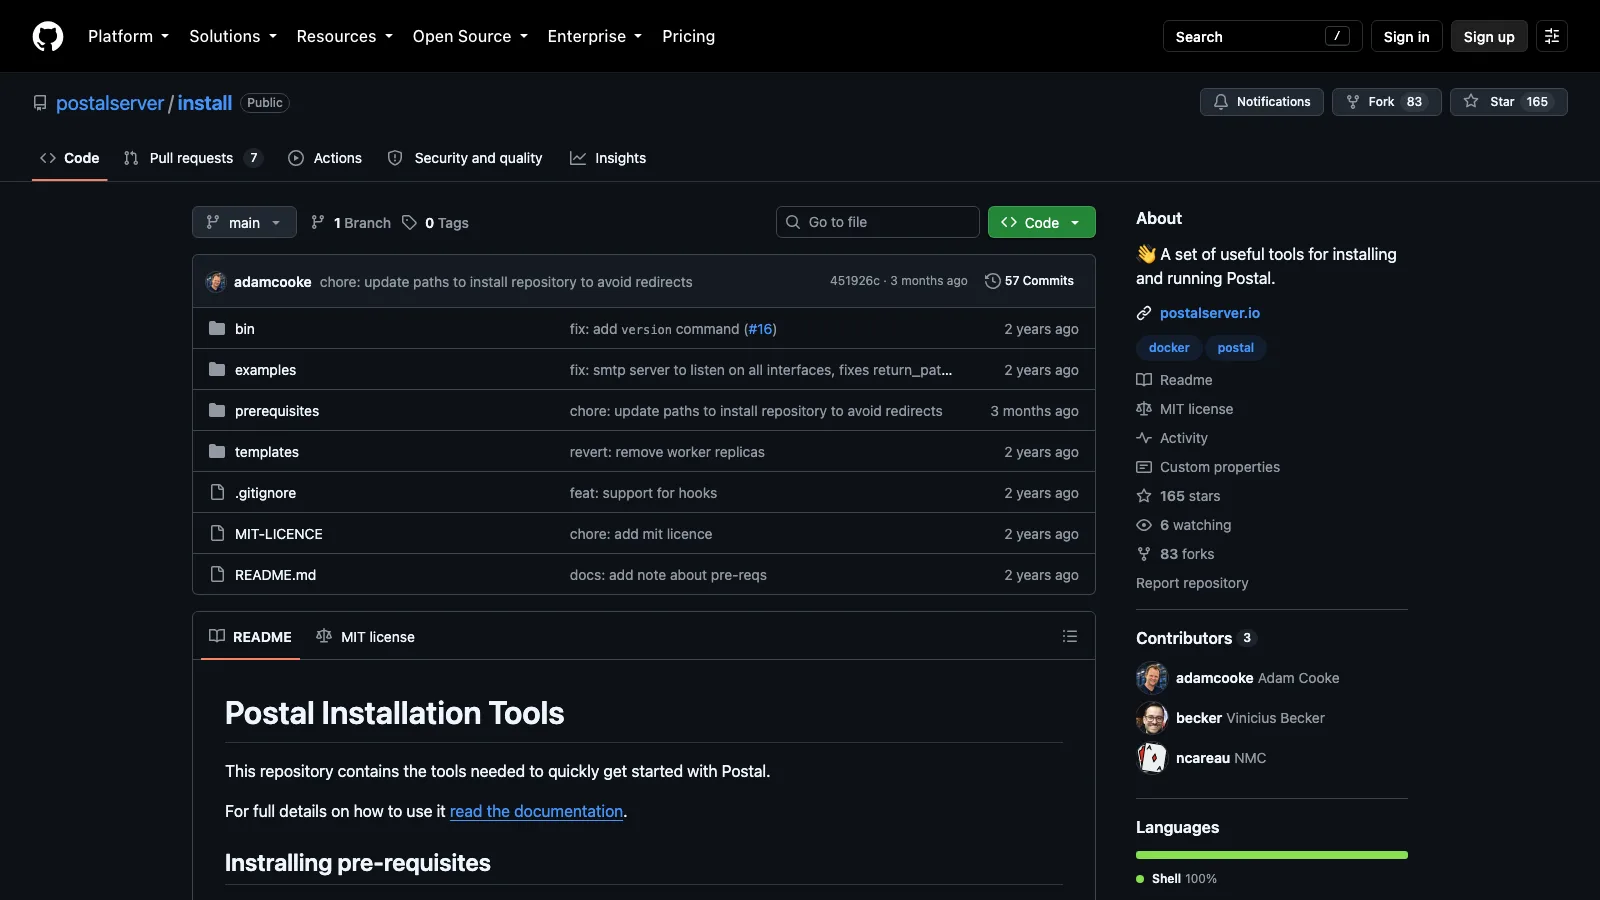The height and width of the screenshot is (900, 1600).
Task: Open the prerequisites folder
Action: point(277,411)
